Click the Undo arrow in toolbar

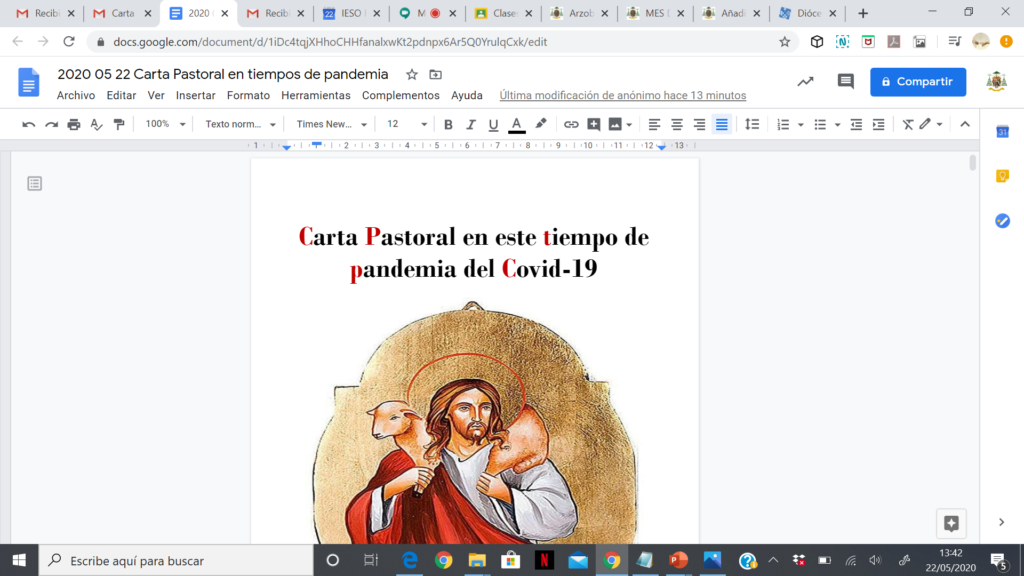[x=28, y=124]
